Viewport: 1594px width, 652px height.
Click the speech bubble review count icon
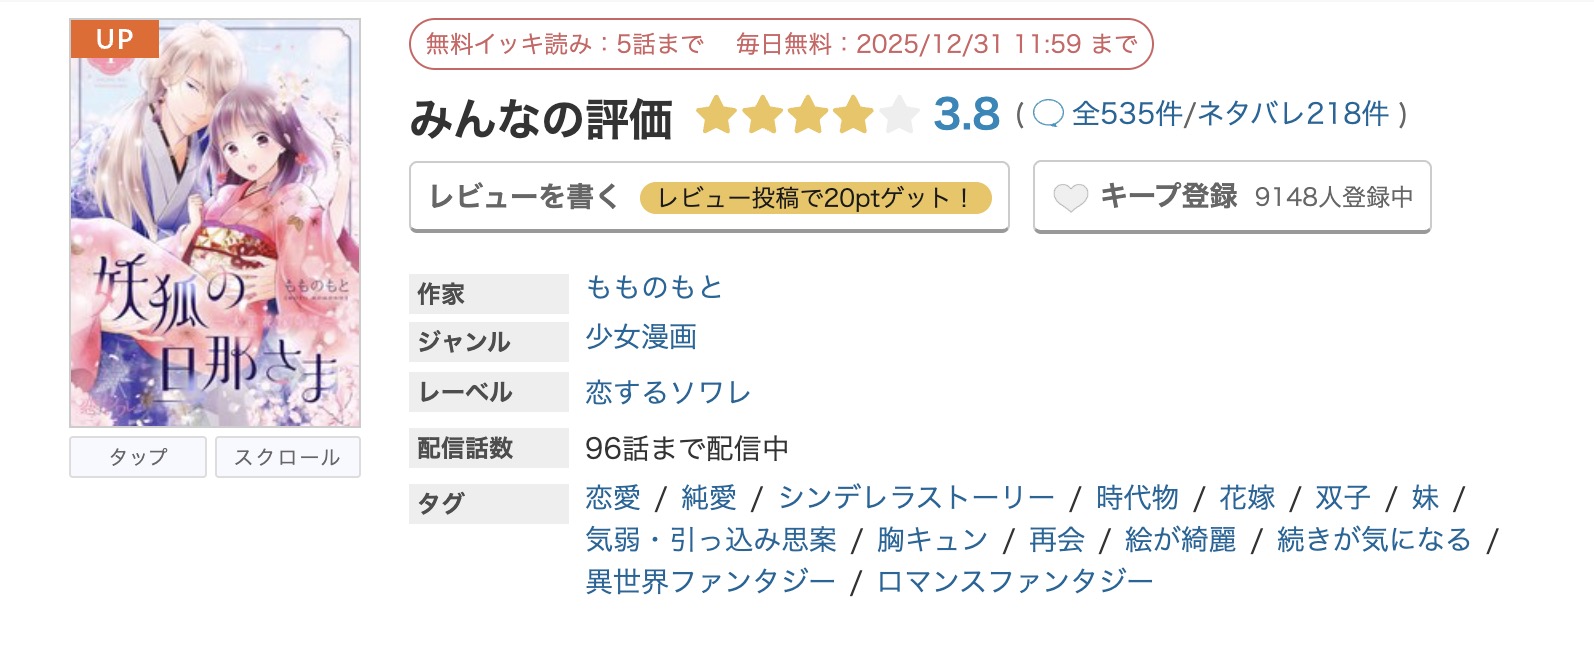click(x=1048, y=115)
